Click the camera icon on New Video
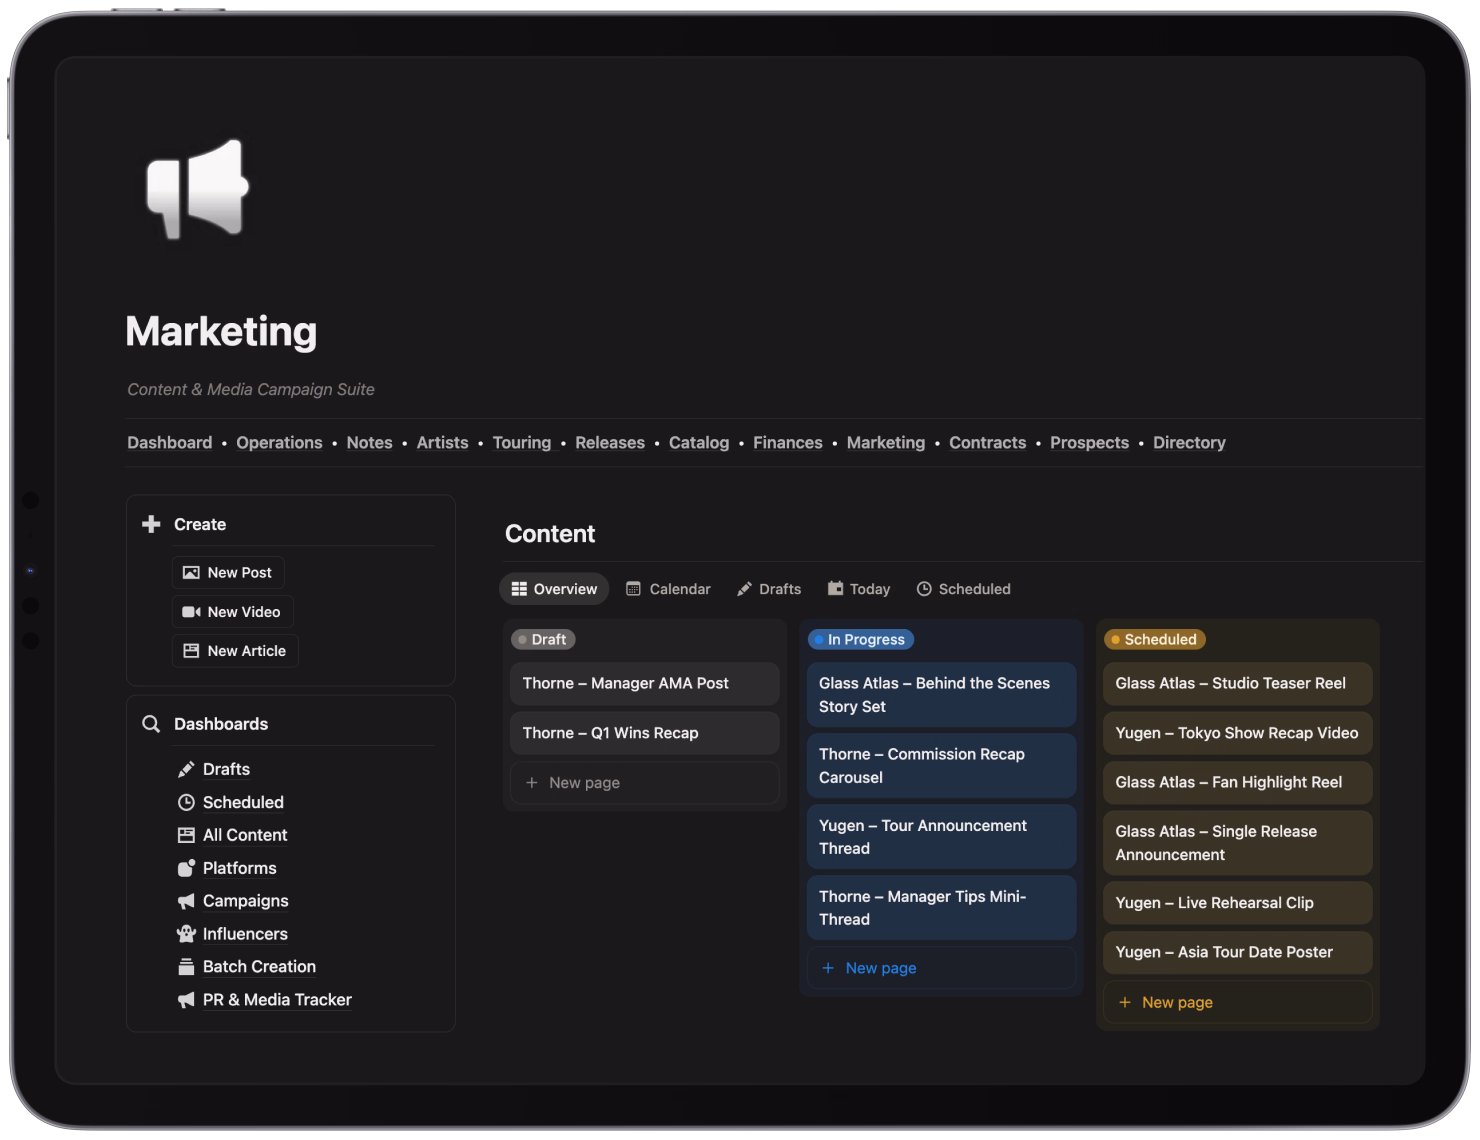The height and width of the screenshot is (1140, 1480). 191,612
